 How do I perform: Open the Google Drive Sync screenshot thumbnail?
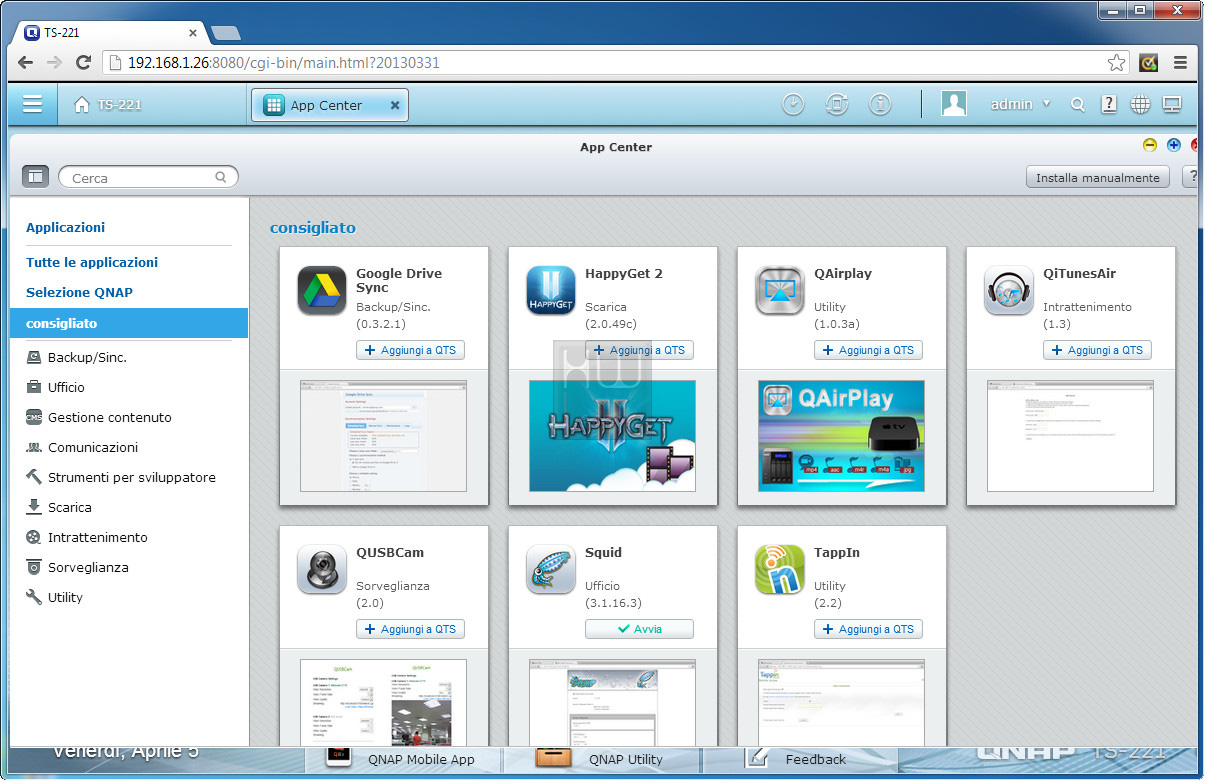(383, 435)
